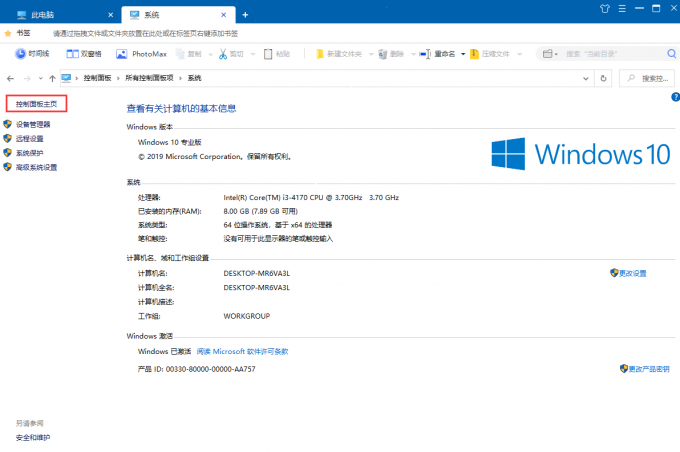680x452 pixels.
Task: Click the Windows 10 专业版 text
Action: (170, 142)
